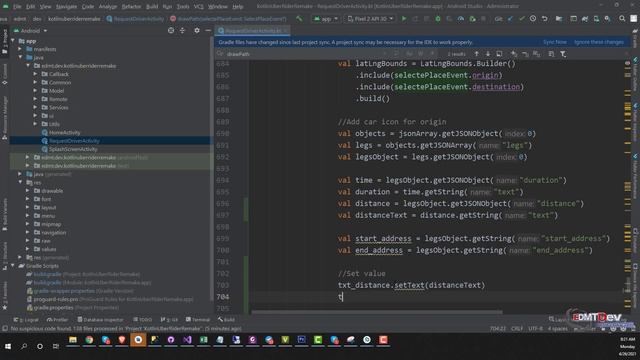The height and width of the screenshot is (360, 640).
Task: Open the Android project view dropdown
Action: point(31,31)
